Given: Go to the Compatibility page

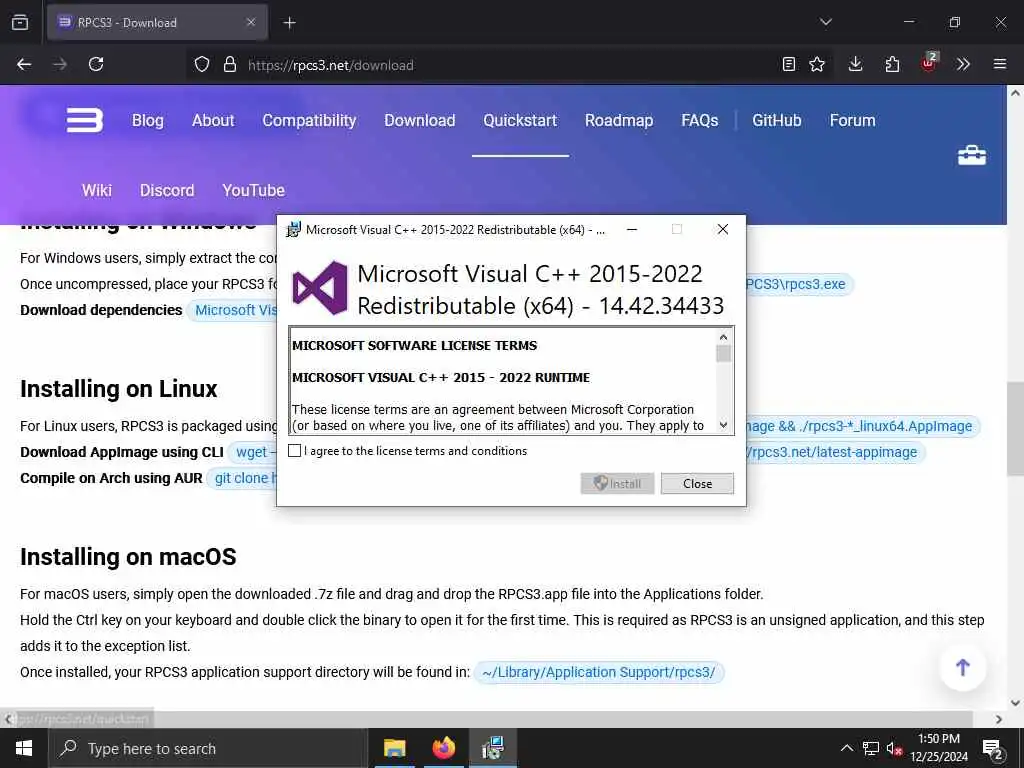Looking at the screenshot, I should pyautogui.click(x=310, y=120).
